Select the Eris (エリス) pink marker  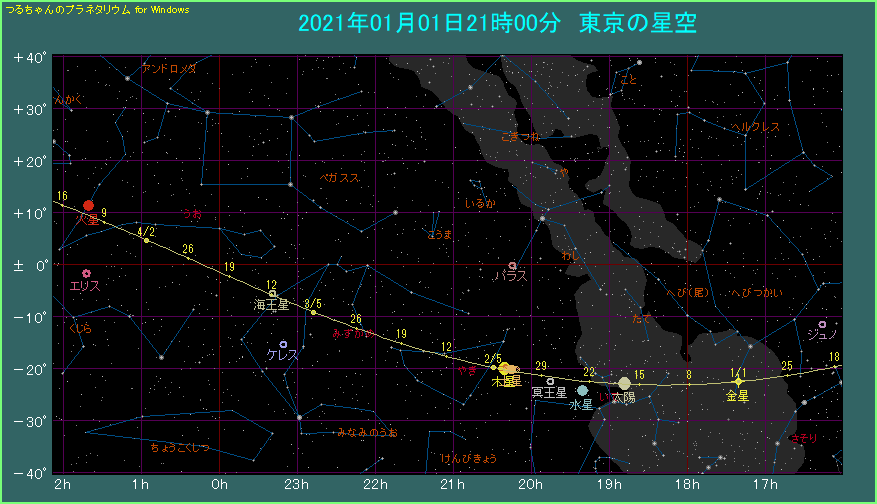pyautogui.click(x=86, y=273)
